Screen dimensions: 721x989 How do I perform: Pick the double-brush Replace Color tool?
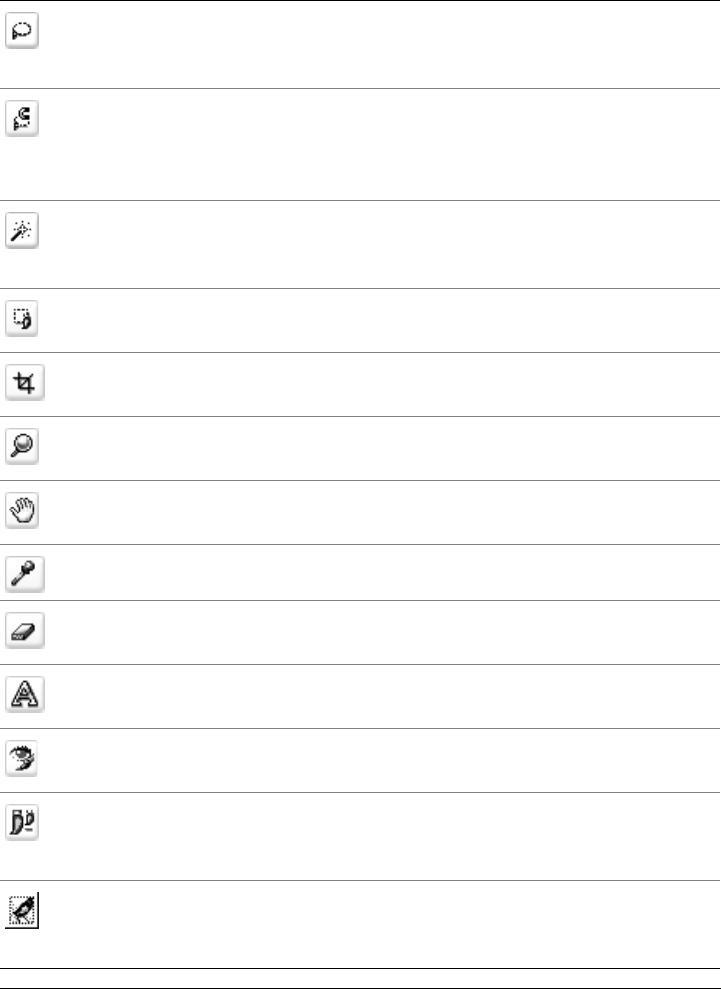22,822
